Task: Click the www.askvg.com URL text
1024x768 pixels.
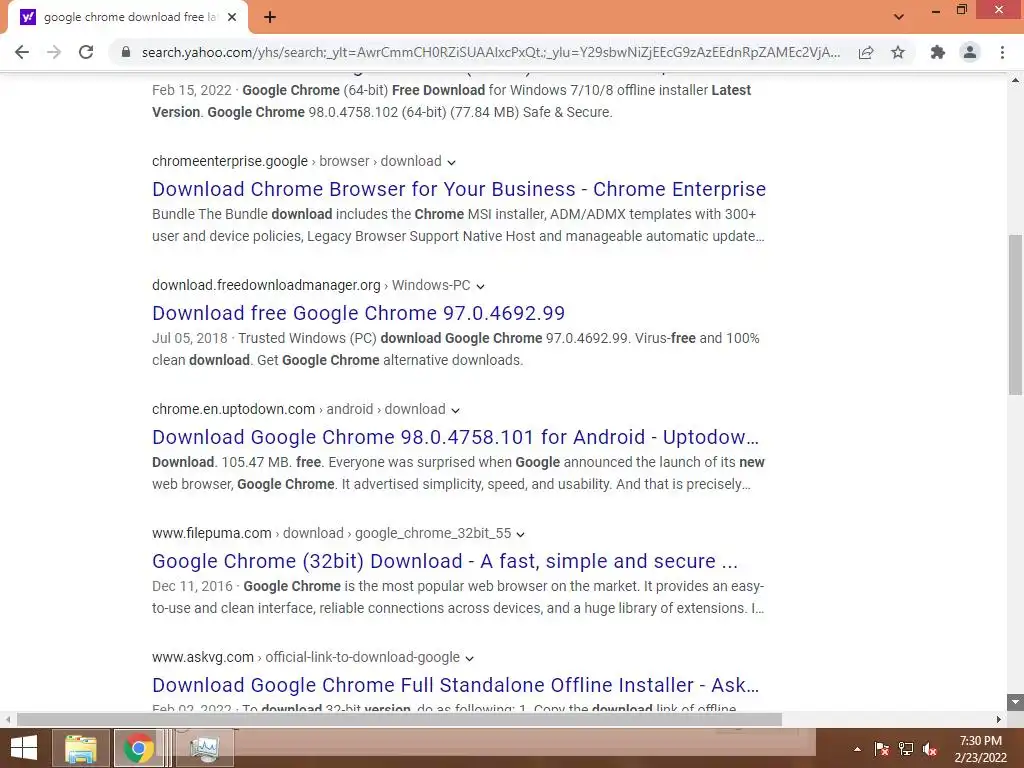Action: tap(202, 658)
